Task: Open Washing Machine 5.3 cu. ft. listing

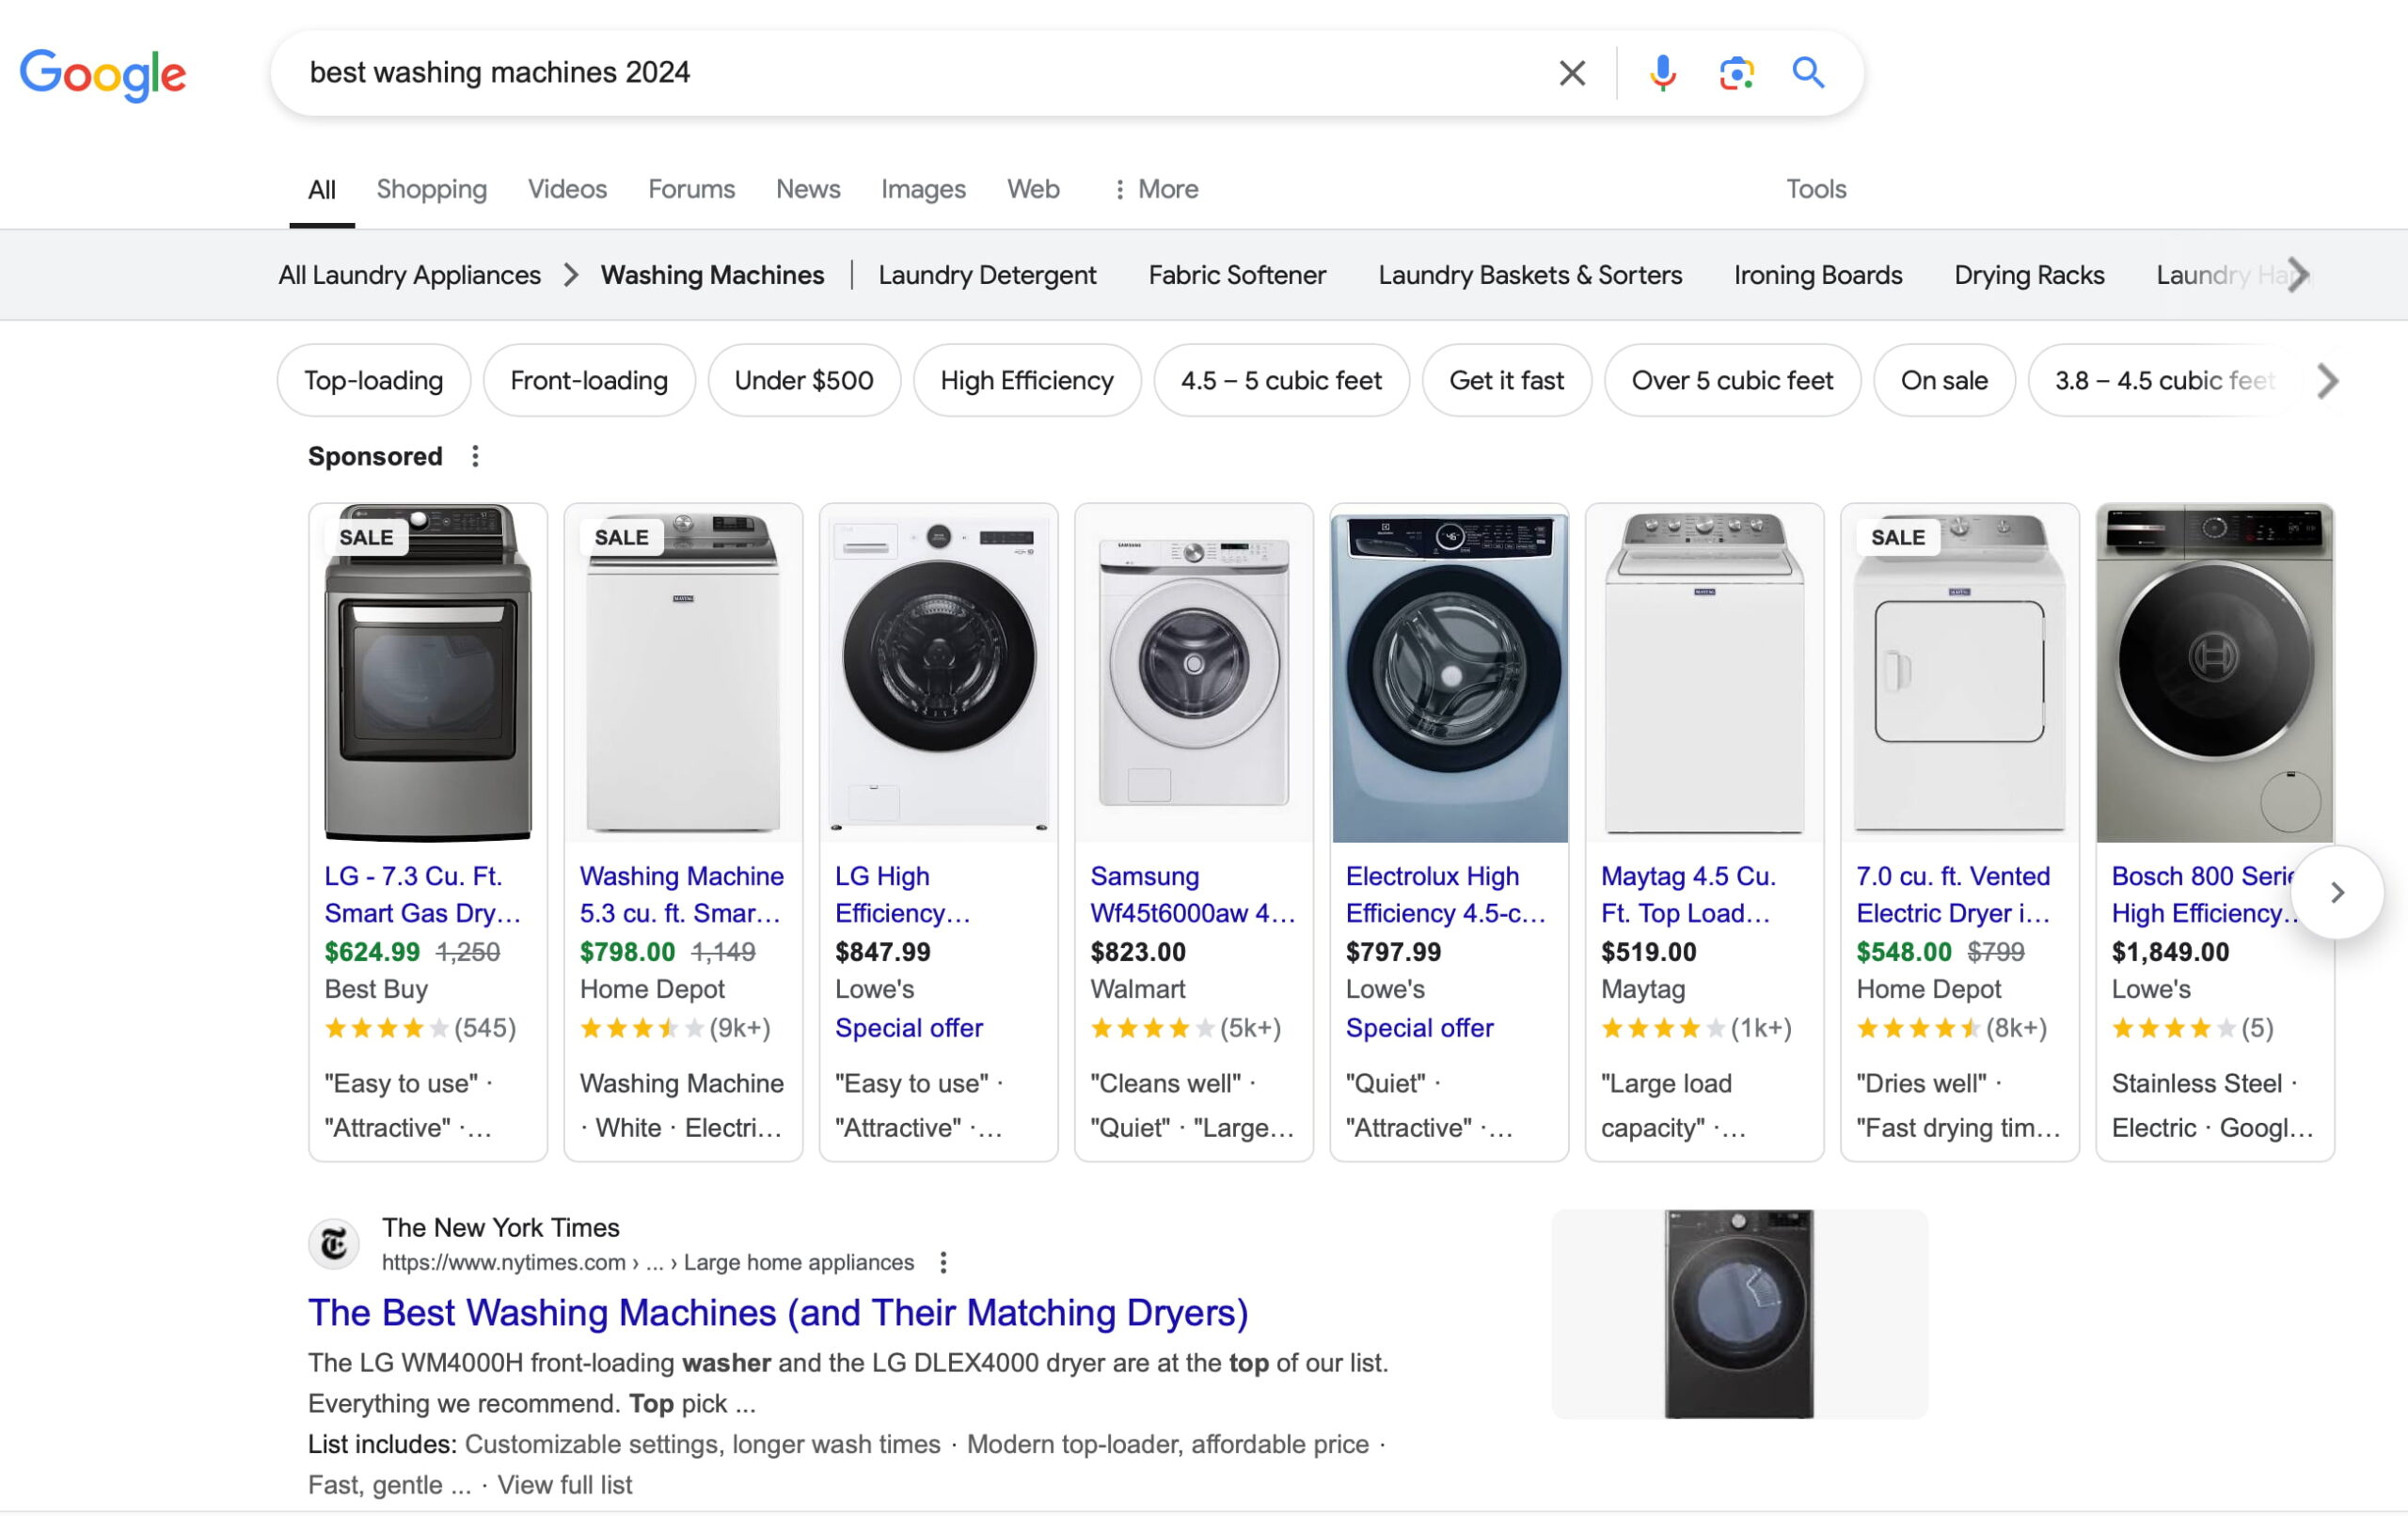Action: (x=681, y=894)
